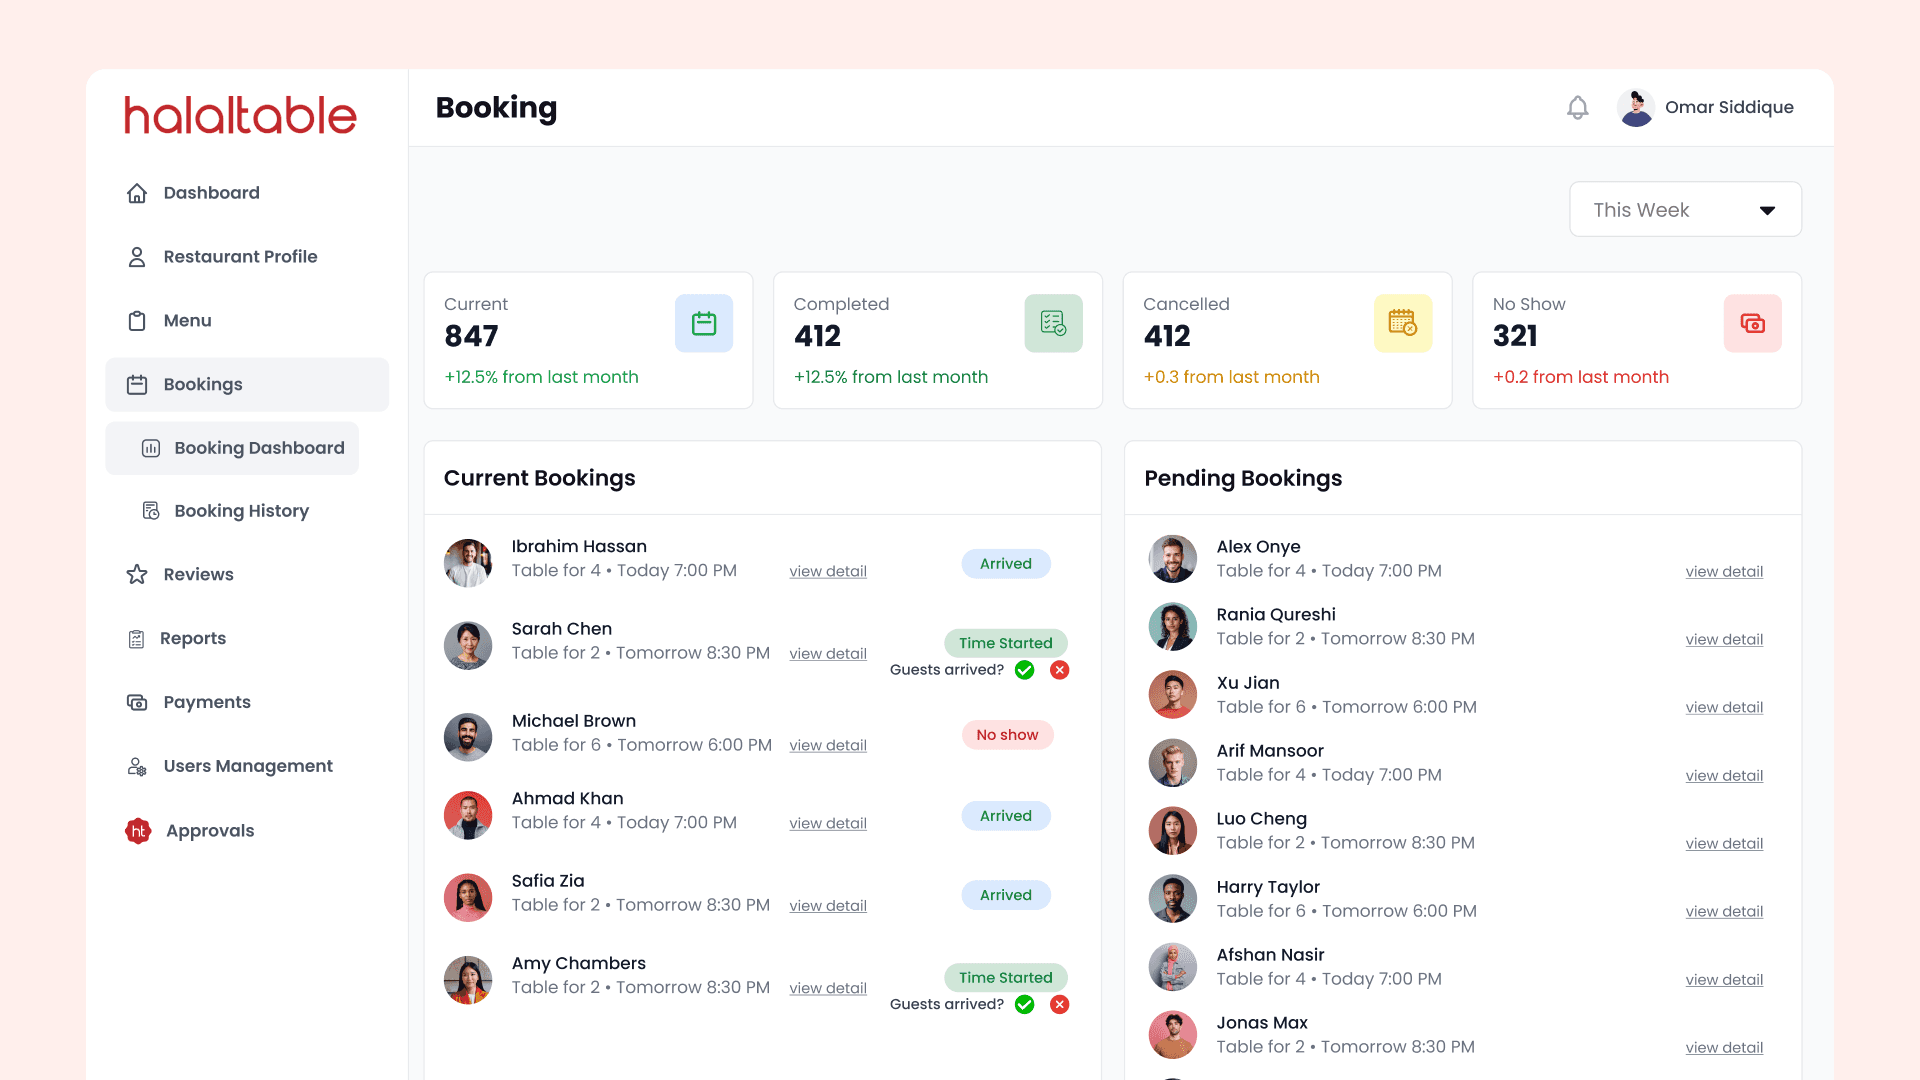Click the Reviews star icon

(137, 574)
